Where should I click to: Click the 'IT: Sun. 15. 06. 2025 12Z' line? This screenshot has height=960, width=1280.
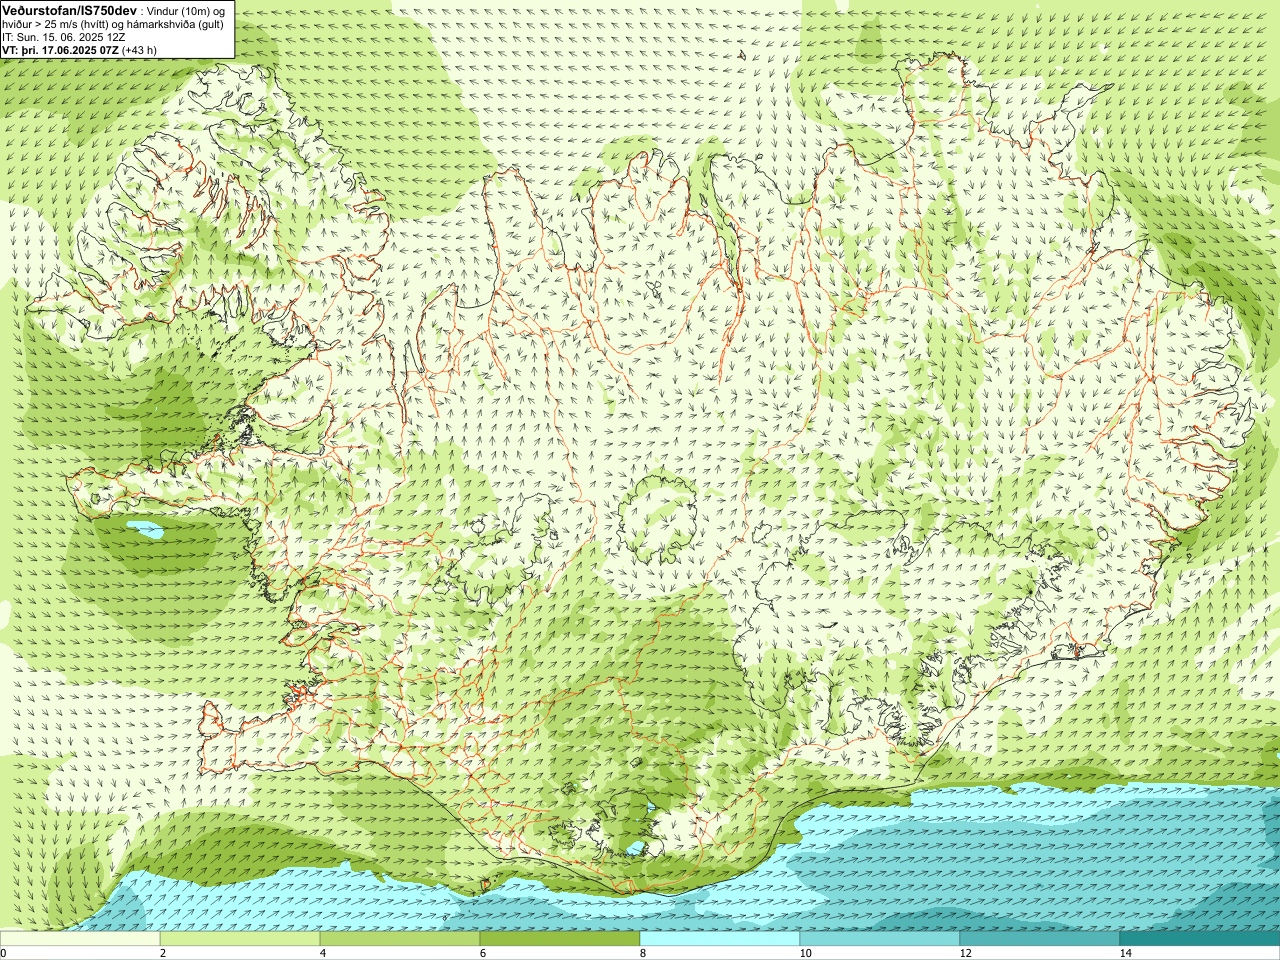coord(64,37)
